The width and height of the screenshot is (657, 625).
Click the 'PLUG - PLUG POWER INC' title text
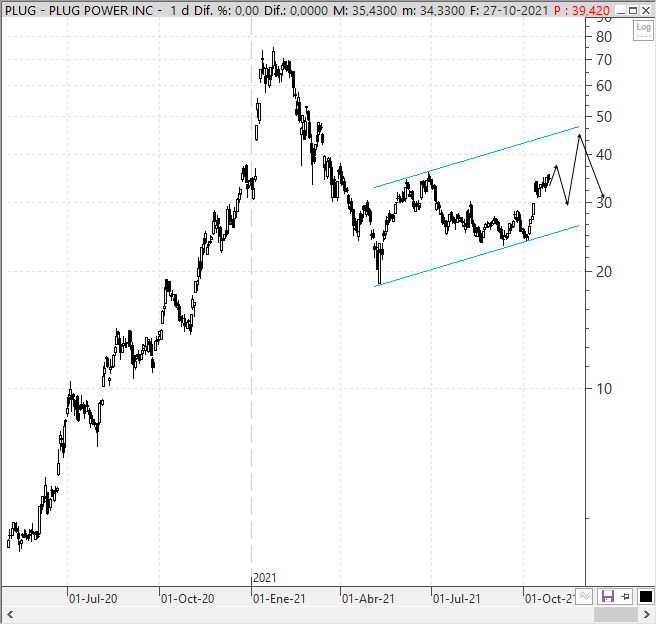point(79,10)
